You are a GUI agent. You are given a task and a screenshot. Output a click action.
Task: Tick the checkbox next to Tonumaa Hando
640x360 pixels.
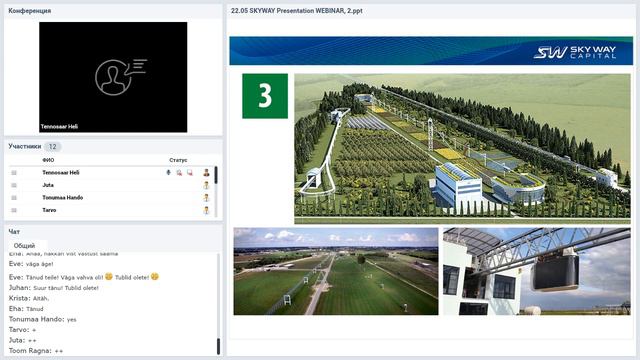click(14, 198)
